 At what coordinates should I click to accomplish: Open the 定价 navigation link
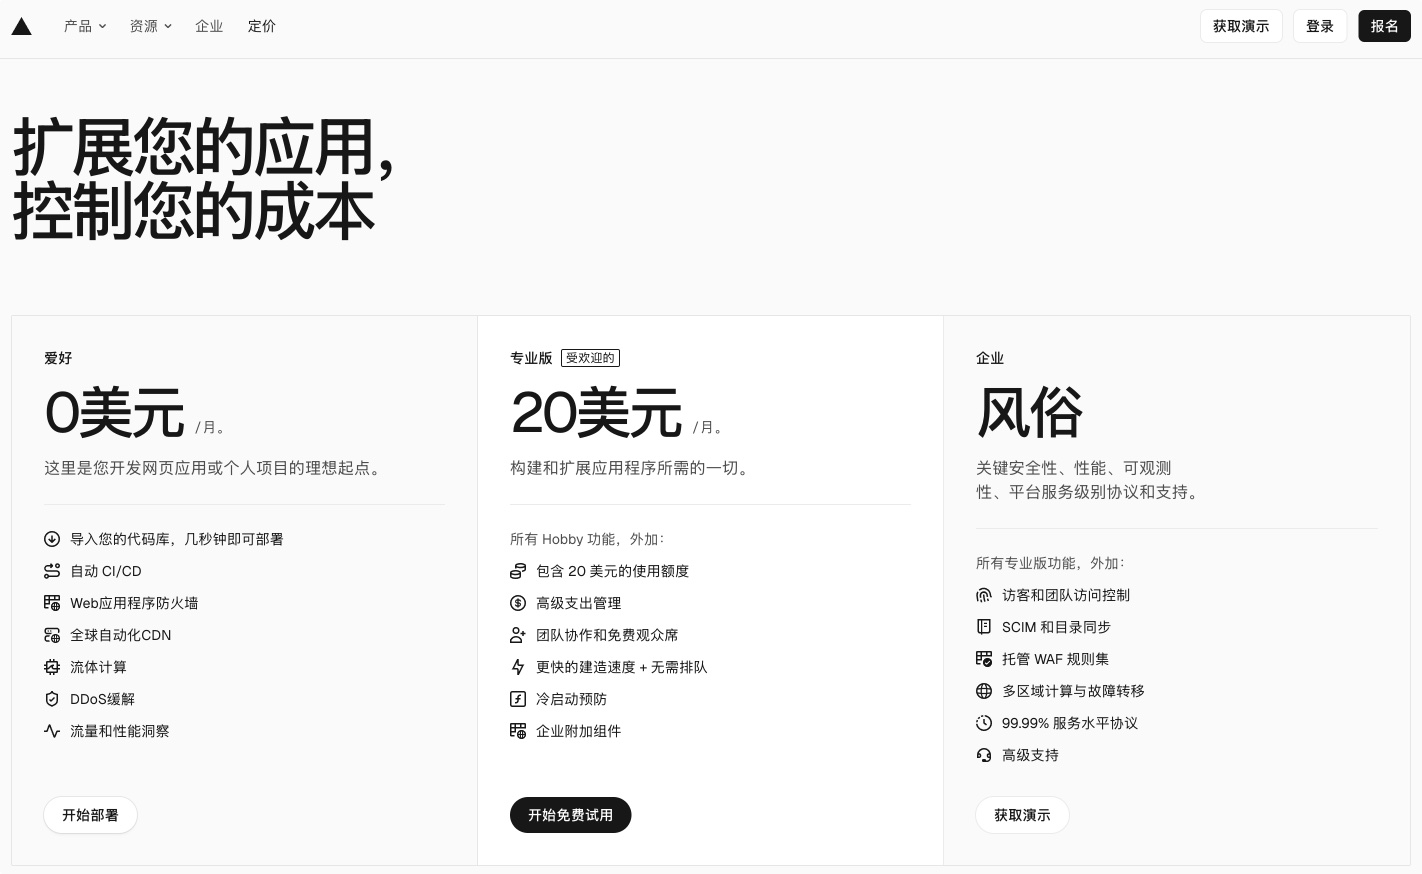point(262,26)
